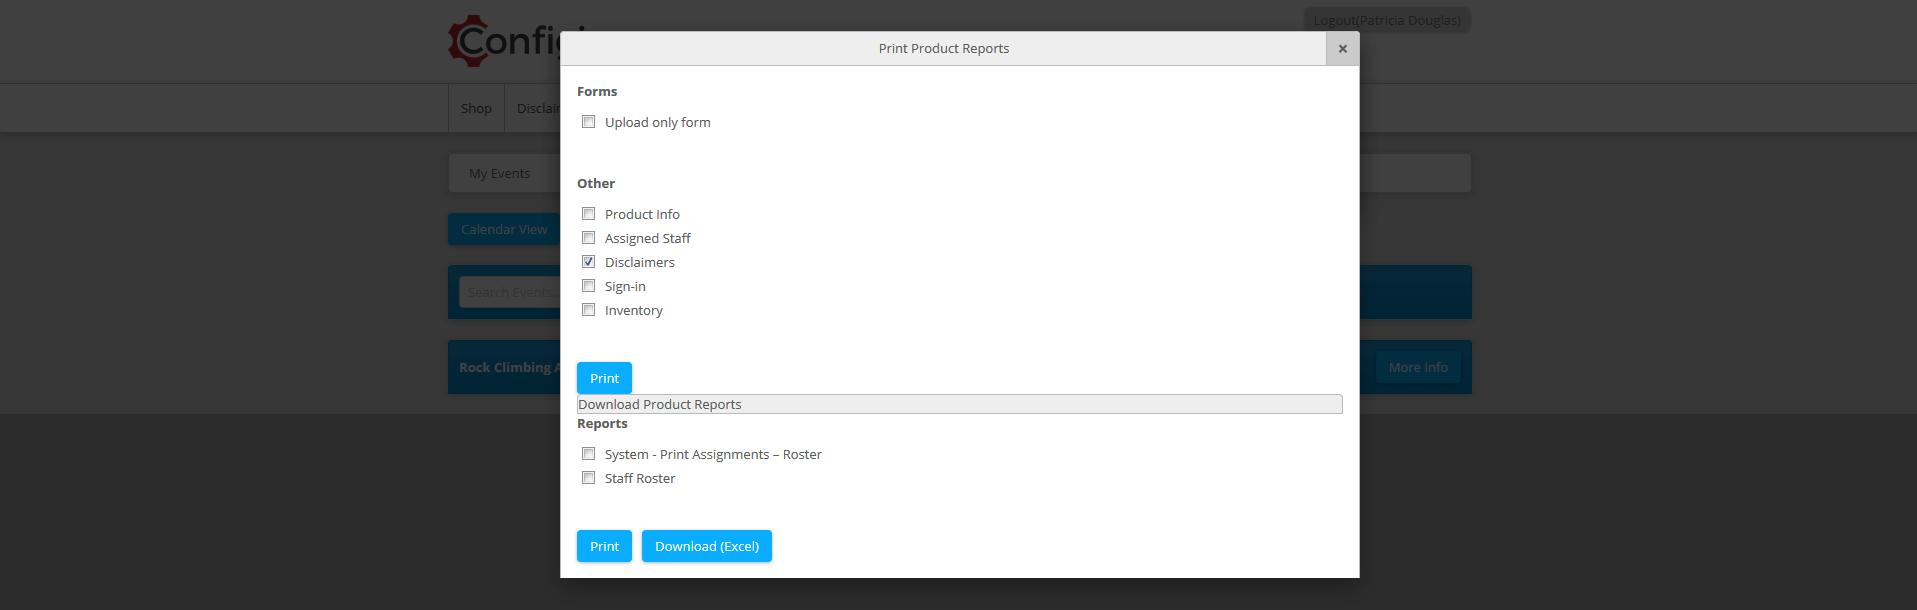Click Print button under Other section
The height and width of the screenshot is (610, 1917).
(604, 378)
